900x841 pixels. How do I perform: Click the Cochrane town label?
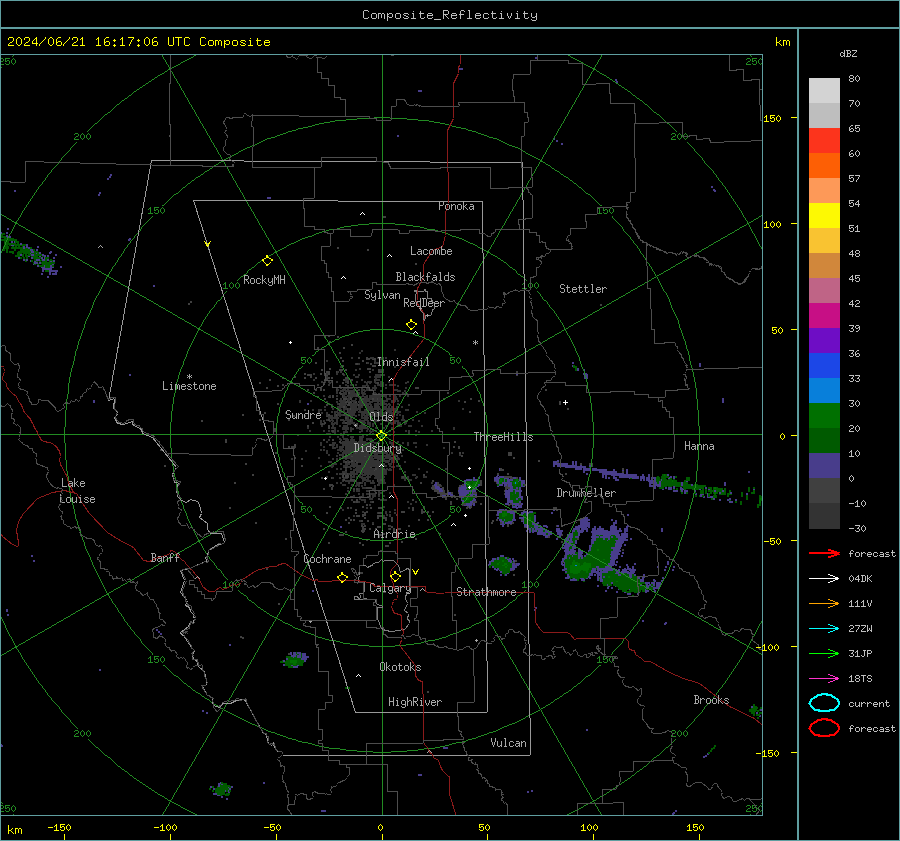click(327, 559)
